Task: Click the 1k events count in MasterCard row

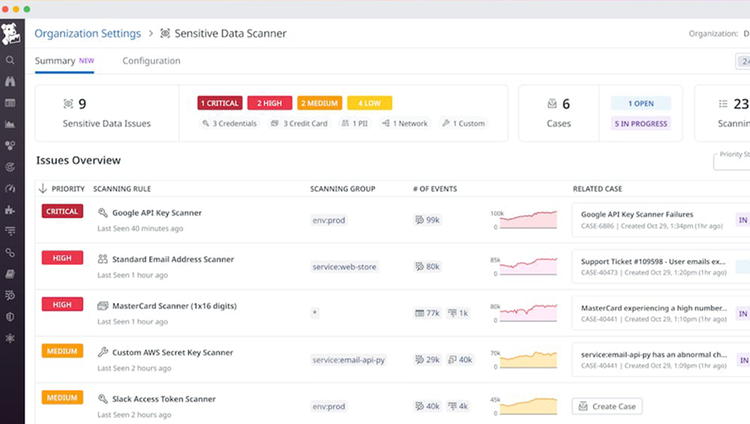Action: pyautogui.click(x=458, y=313)
